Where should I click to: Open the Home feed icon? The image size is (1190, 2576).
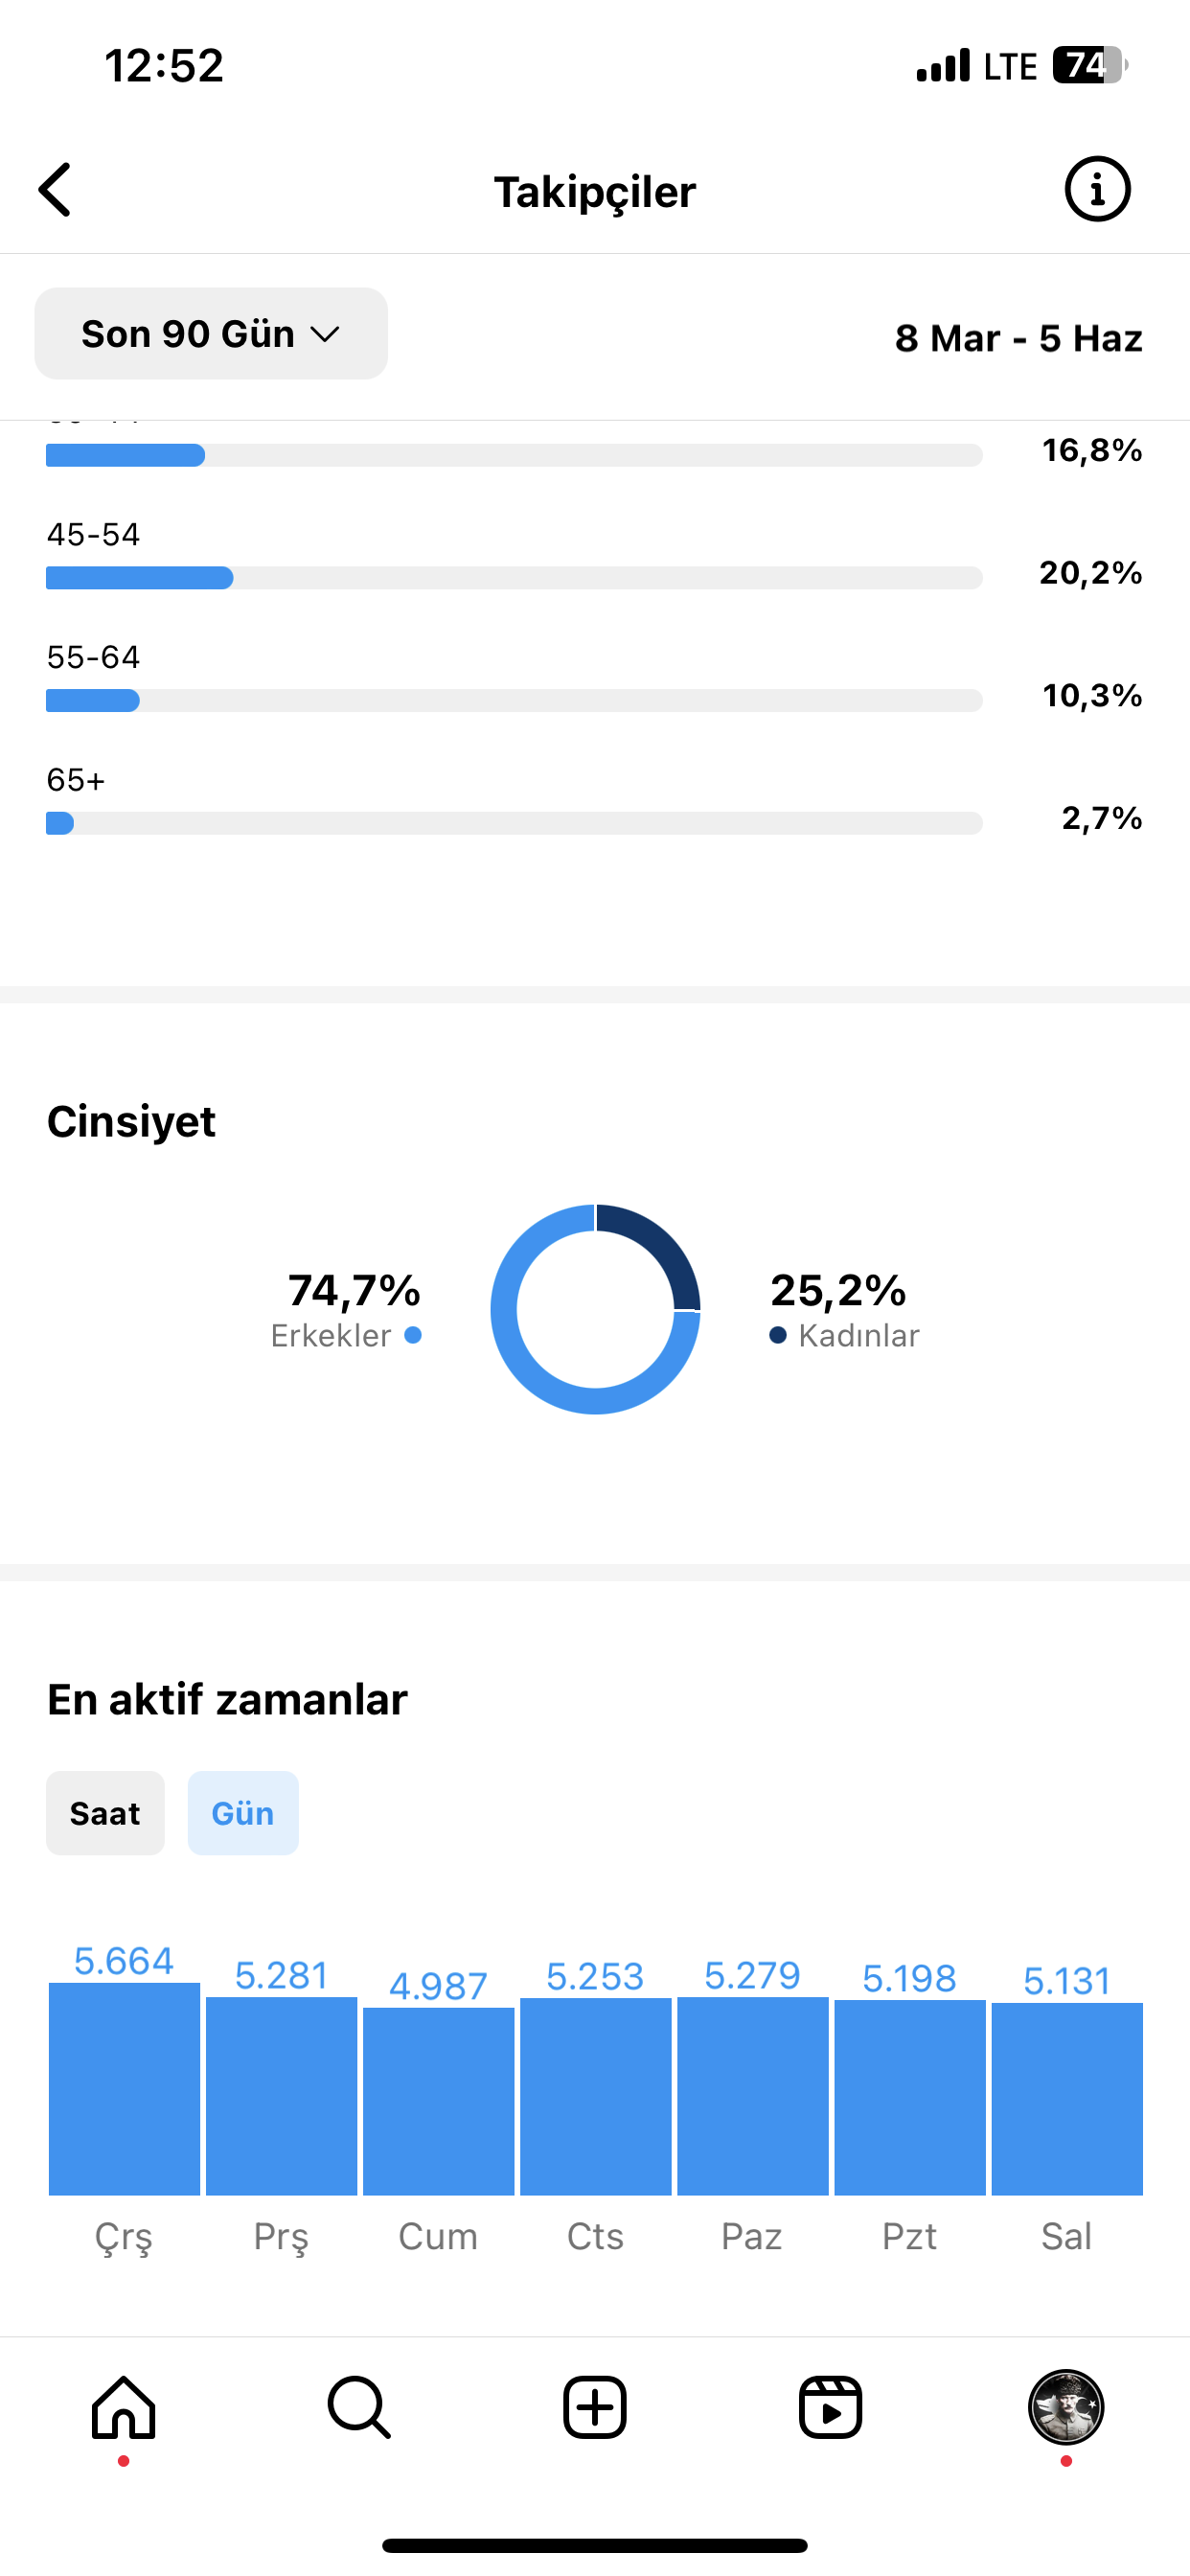(124, 2407)
